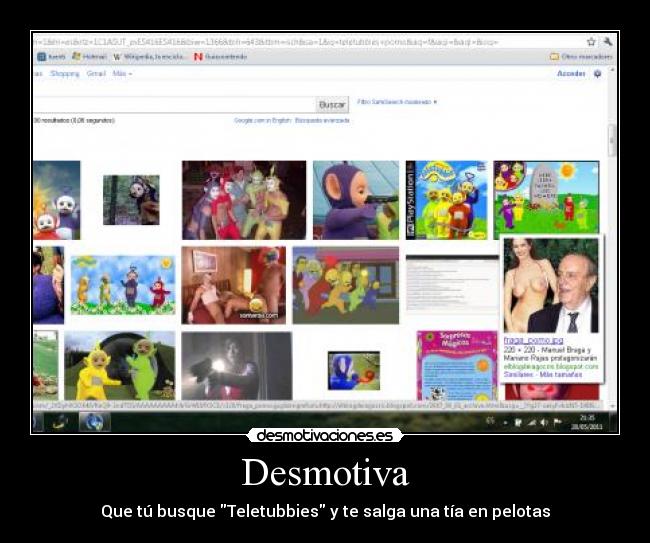This screenshot has height=543, width=650.
Task: Open the network signal tray icon
Action: point(531,422)
